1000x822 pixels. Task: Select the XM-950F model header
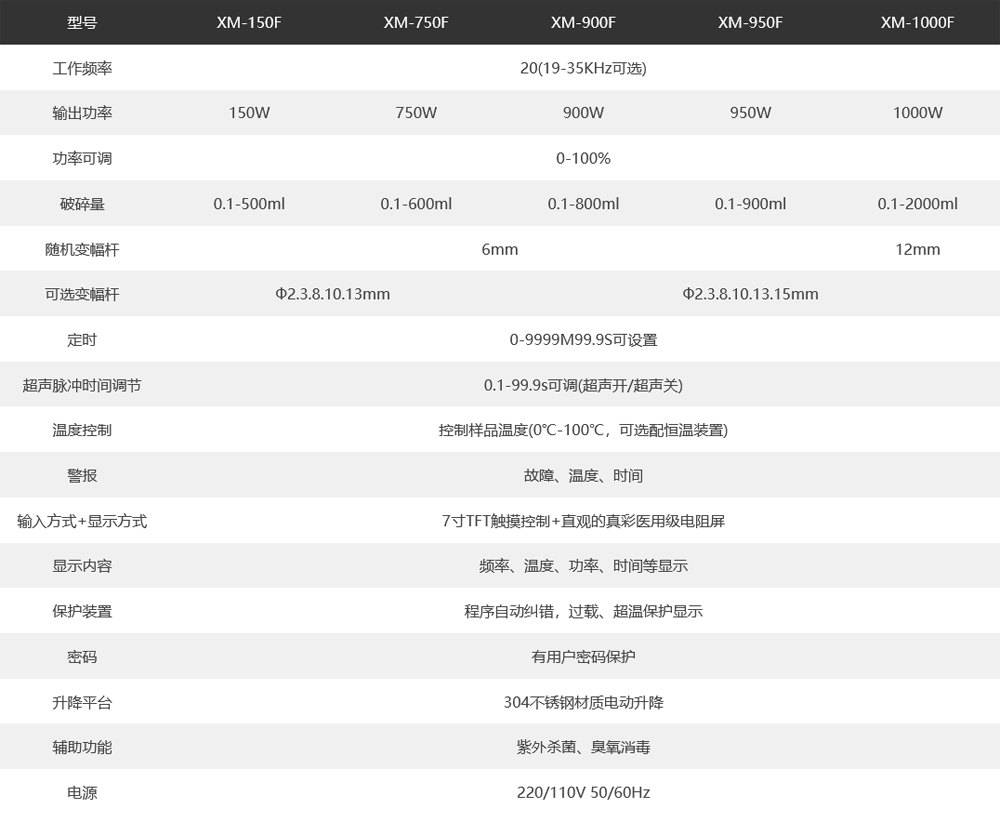[750, 22]
